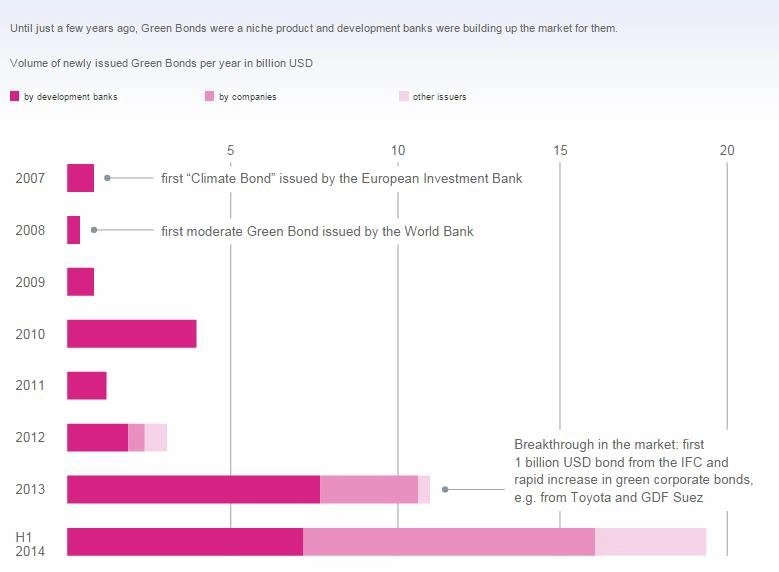Click the dark pink development banks legend swatch
The width and height of the screenshot is (779, 572).
[x=14, y=96]
